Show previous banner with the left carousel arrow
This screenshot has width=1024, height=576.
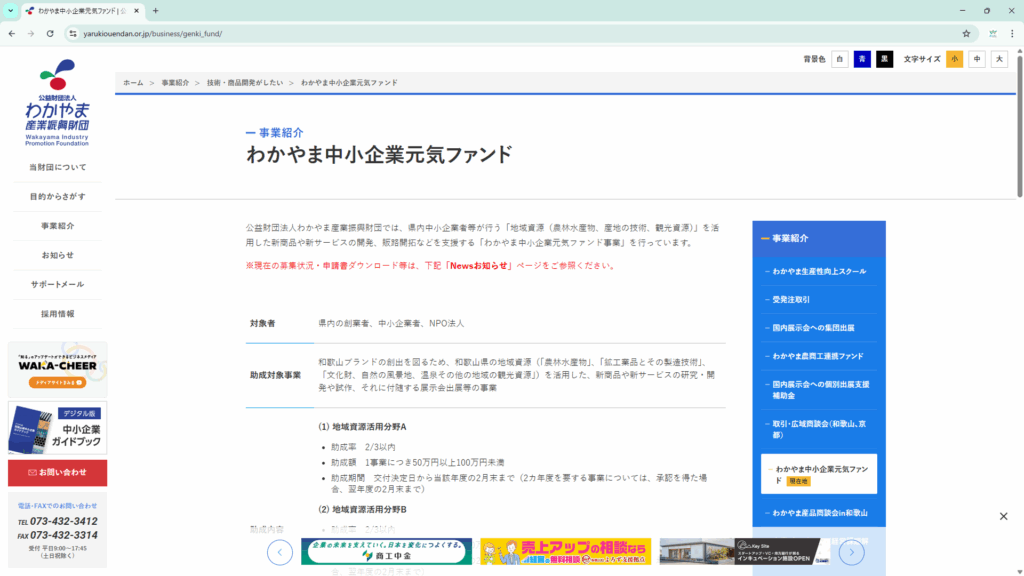[x=280, y=552]
